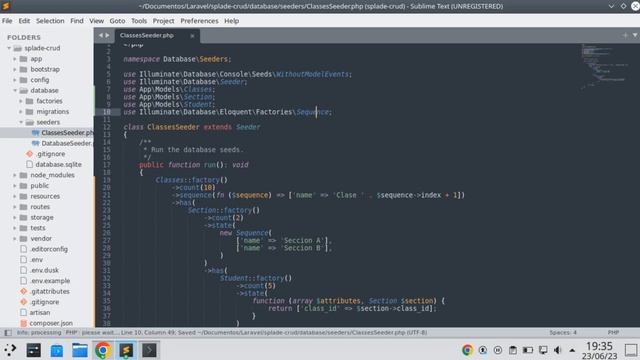Open the Preferences menu
This screenshot has width=640, height=360.
coord(199,21)
